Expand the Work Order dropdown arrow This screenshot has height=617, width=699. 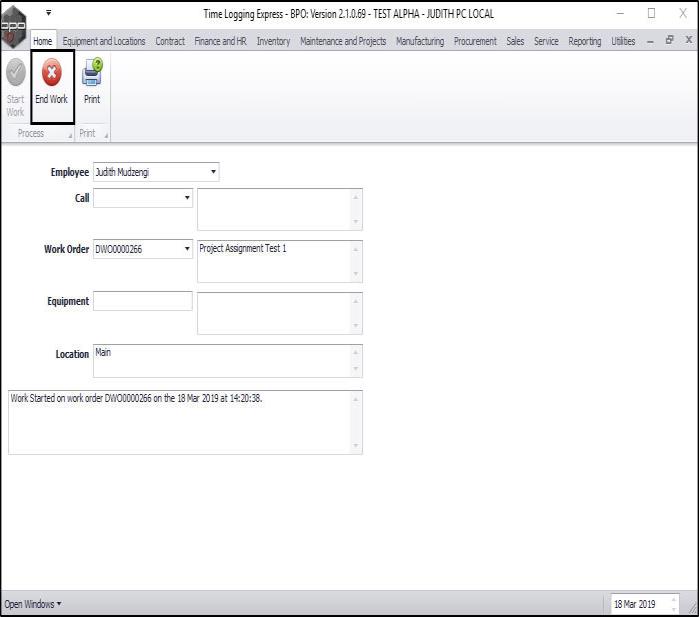(187, 249)
